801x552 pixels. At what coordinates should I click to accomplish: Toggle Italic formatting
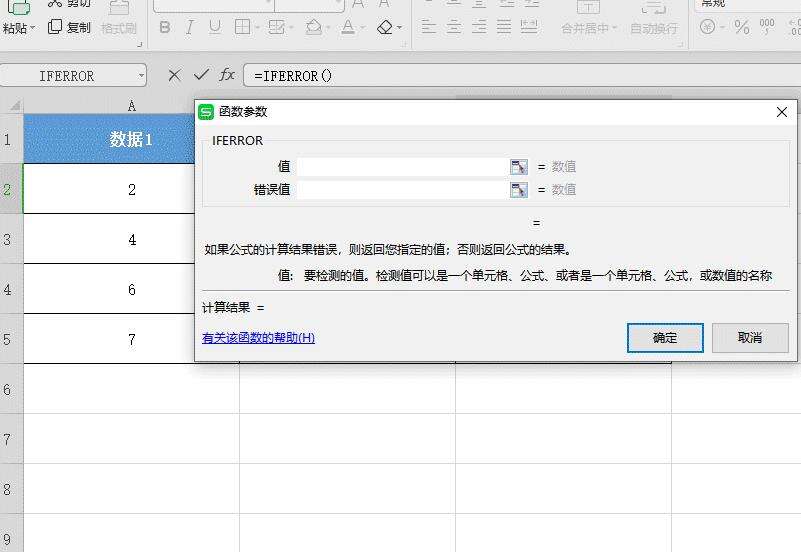190,27
